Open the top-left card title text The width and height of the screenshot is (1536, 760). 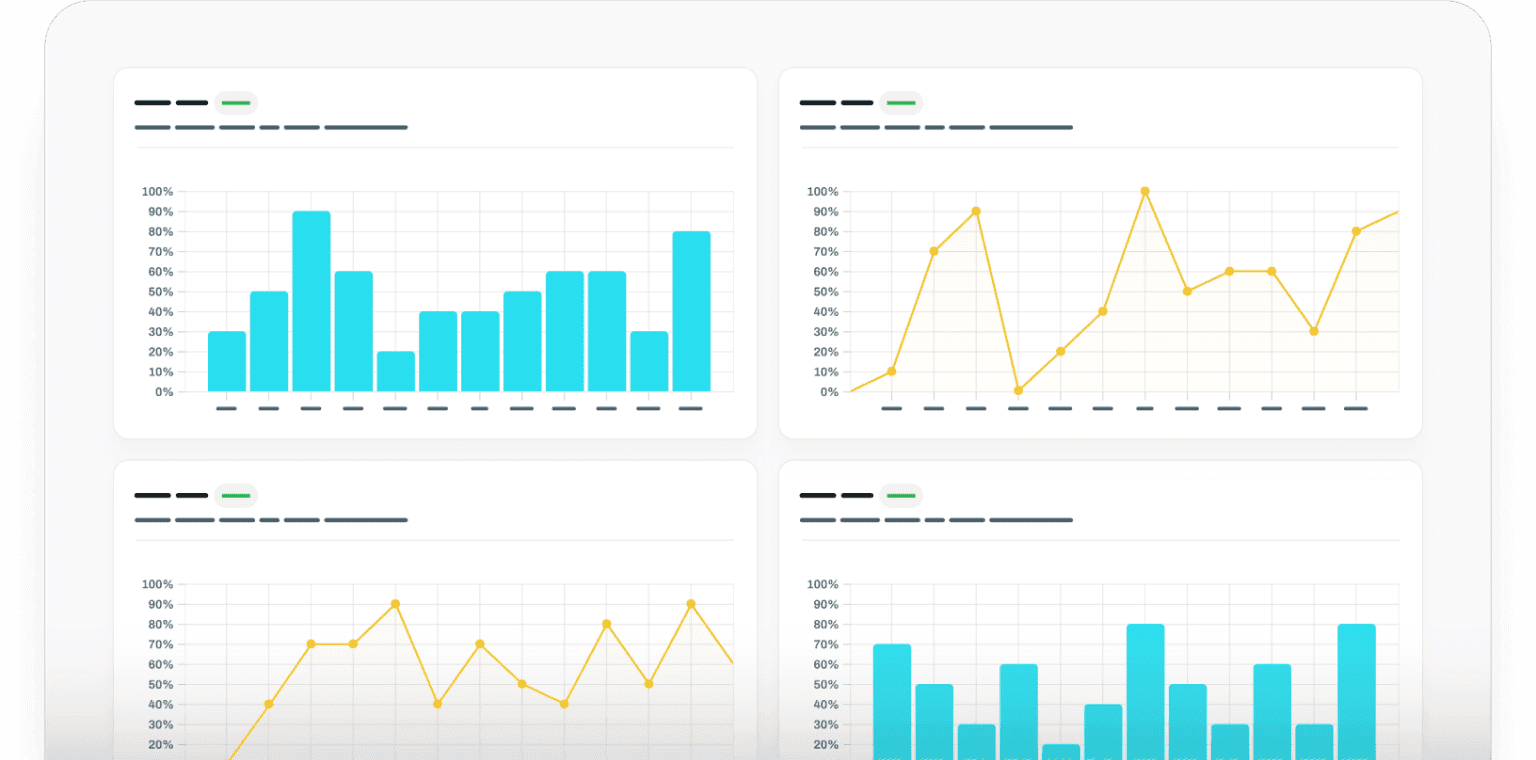pos(171,103)
